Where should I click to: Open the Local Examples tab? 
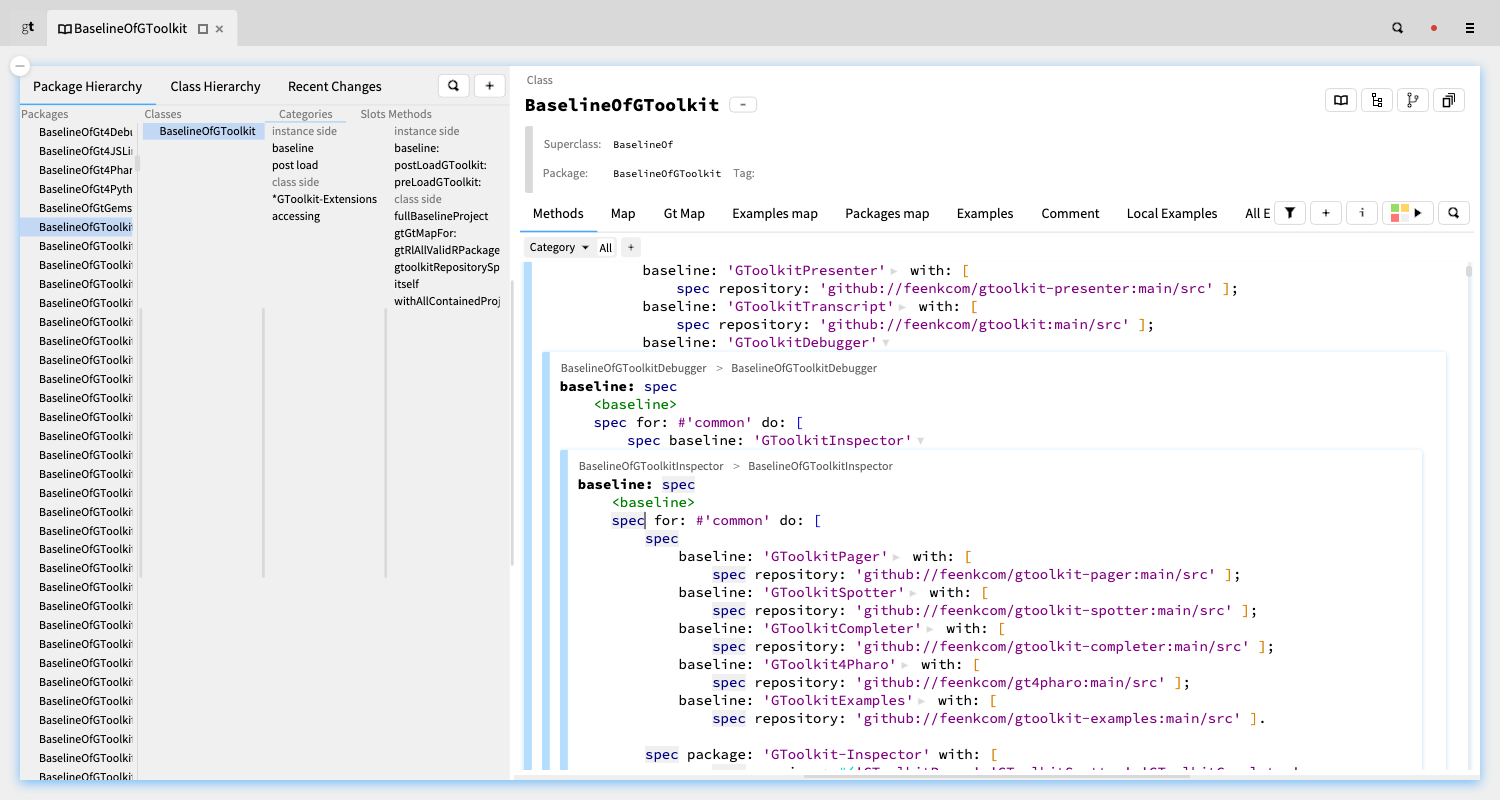coord(1172,213)
